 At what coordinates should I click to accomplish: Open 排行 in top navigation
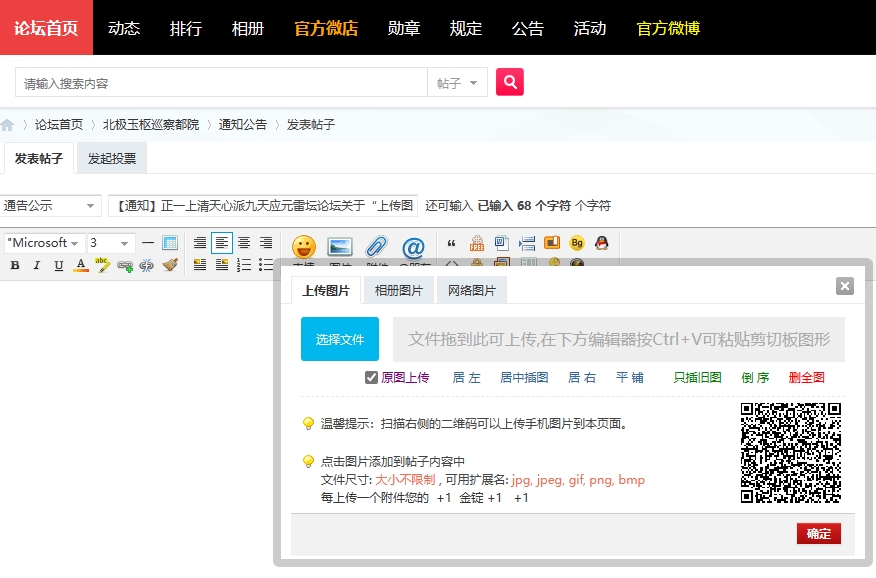[x=185, y=28]
